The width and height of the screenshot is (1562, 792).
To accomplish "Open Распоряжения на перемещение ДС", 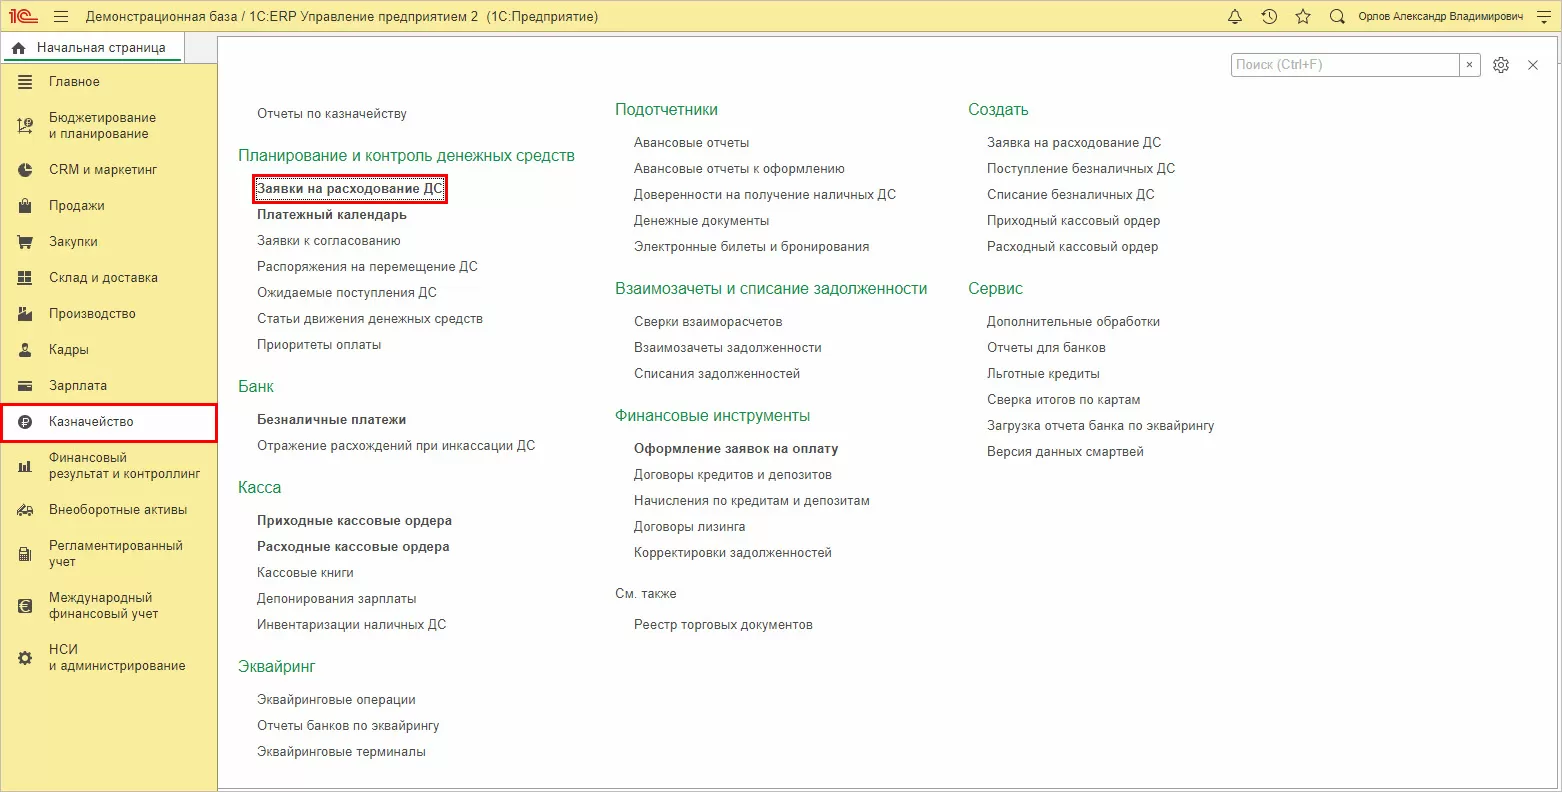I will 367,267.
